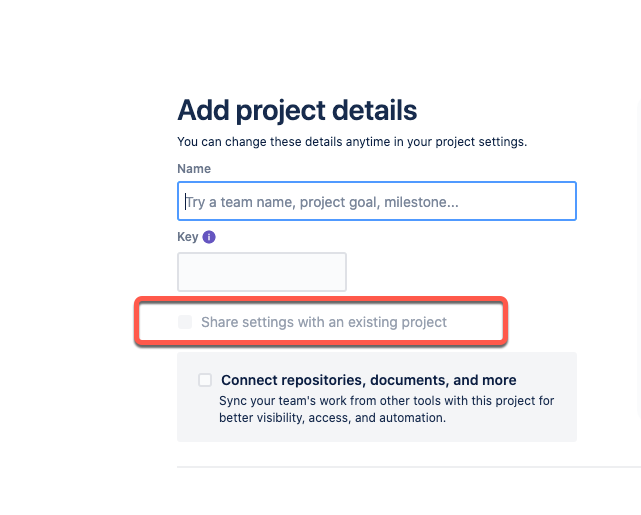Focus the project Name text field

point(377,201)
